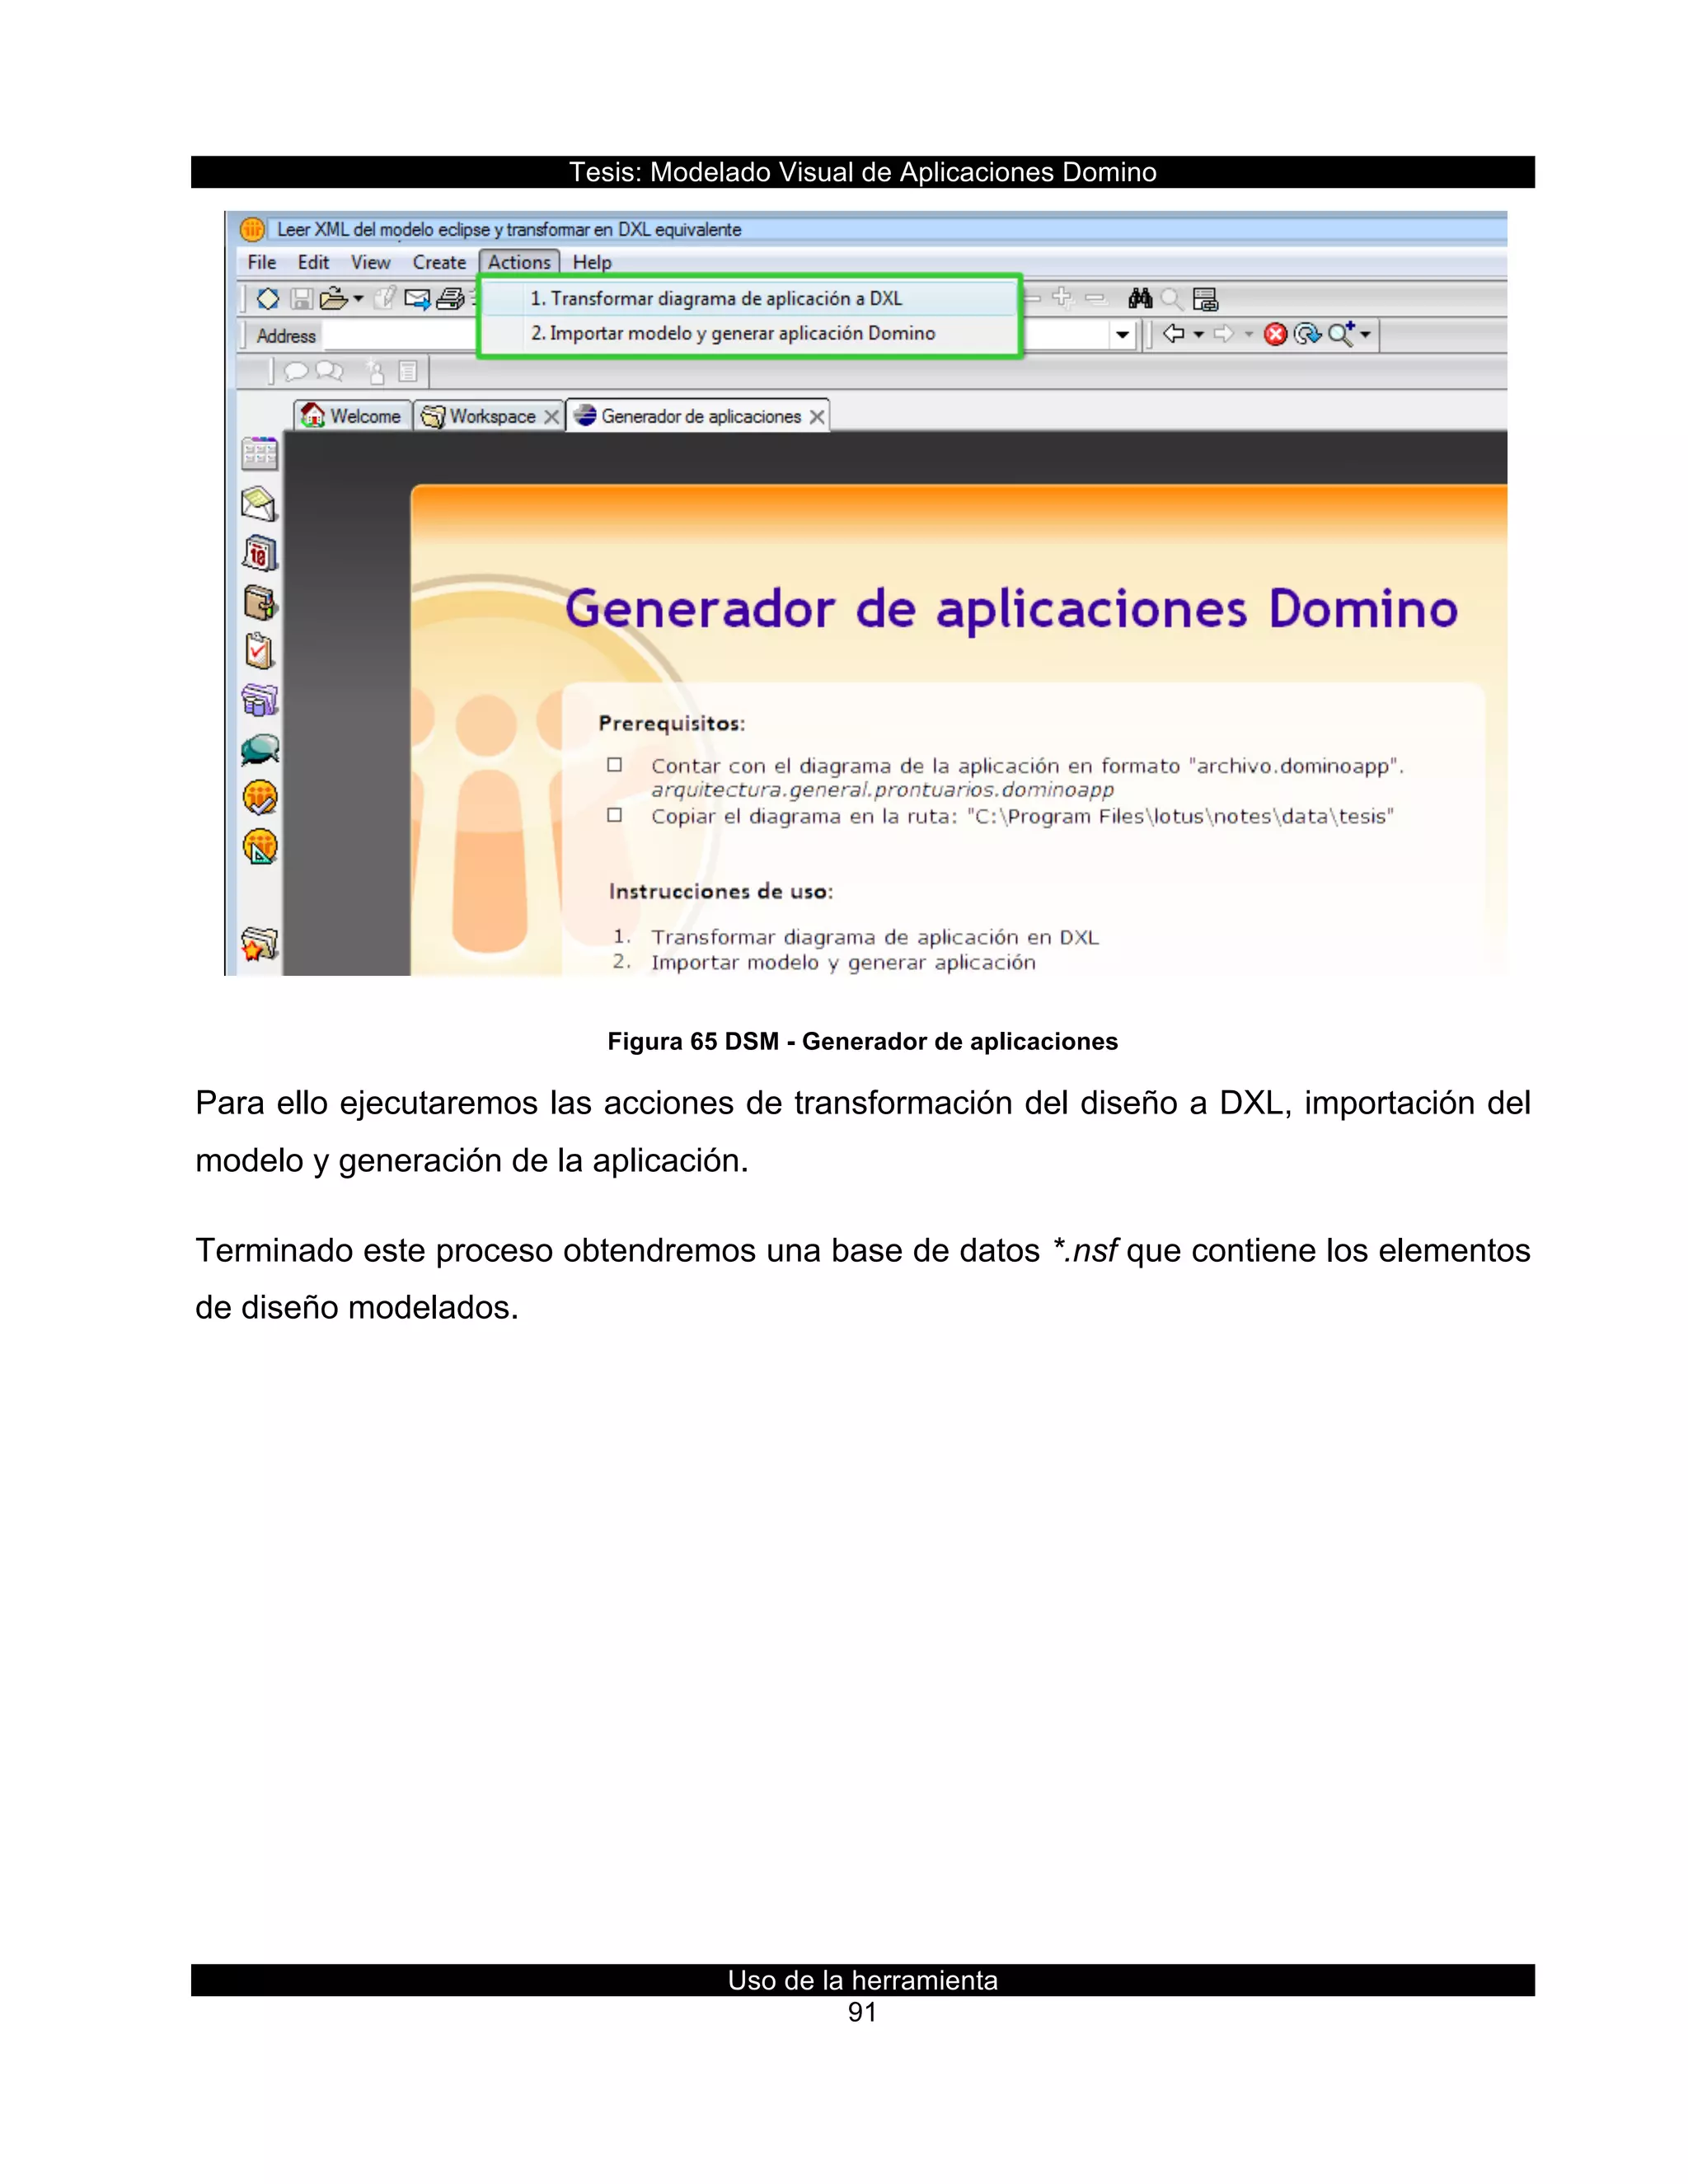Click the Go Back arrow icon
The image size is (1688, 2184).
coord(1174,333)
